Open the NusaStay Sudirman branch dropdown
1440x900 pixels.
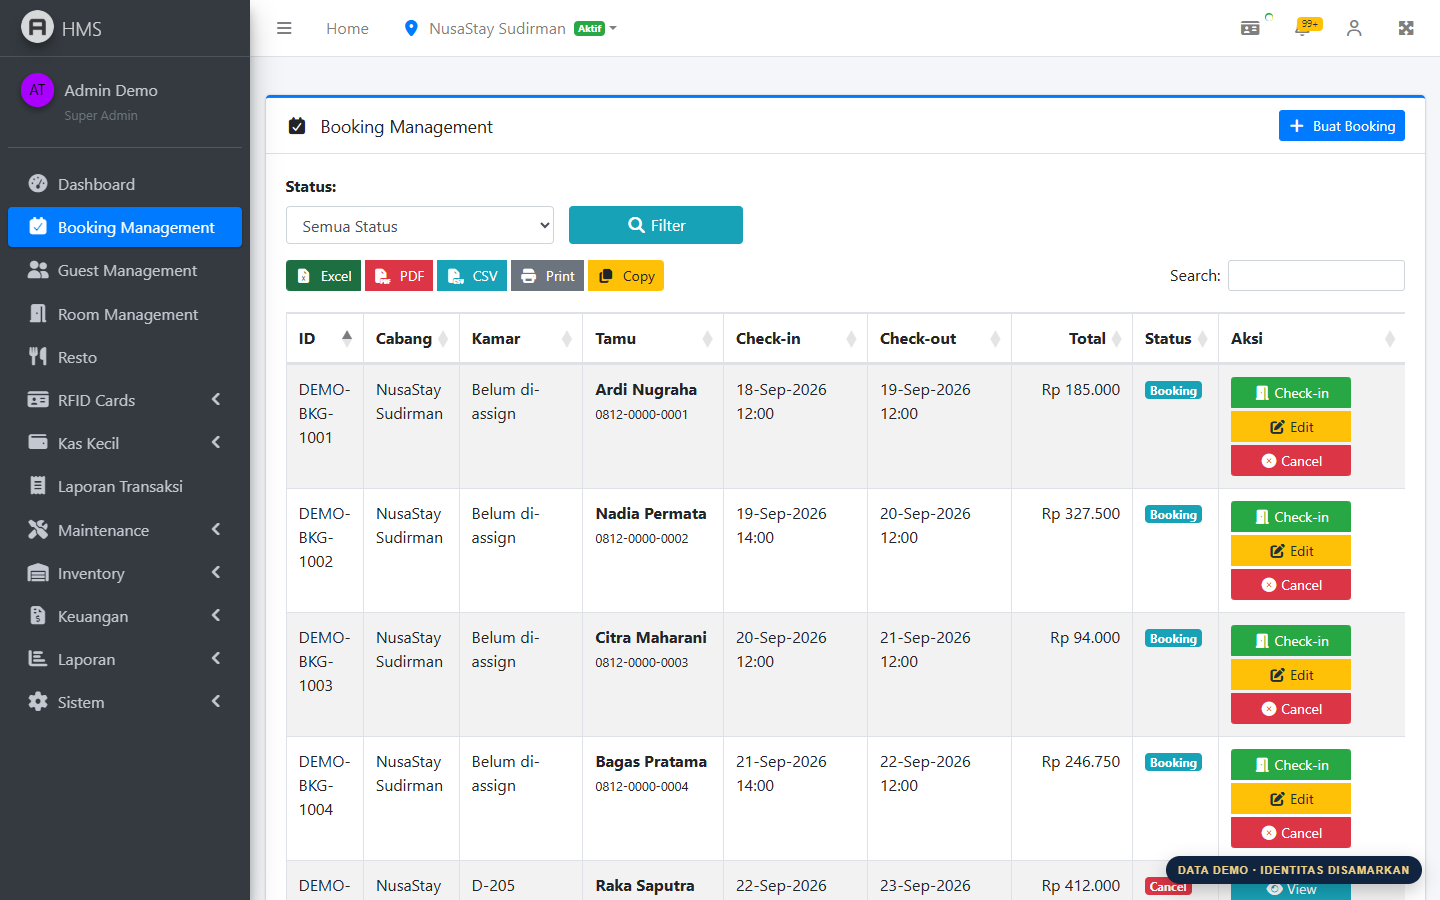(510, 28)
